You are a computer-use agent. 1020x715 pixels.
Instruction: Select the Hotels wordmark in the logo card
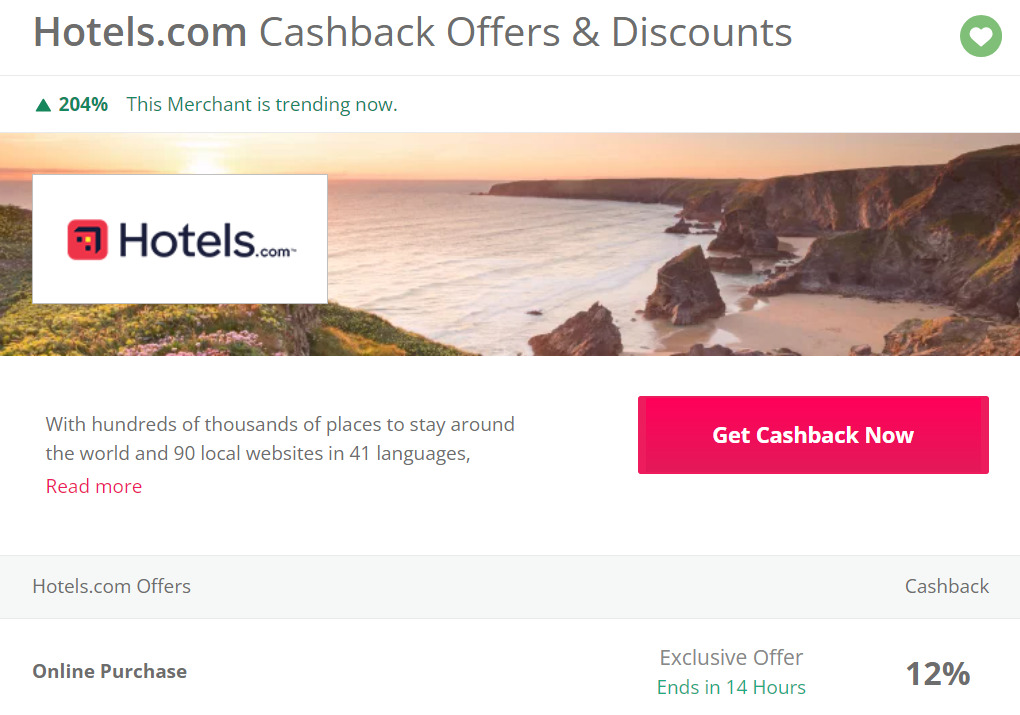point(187,240)
